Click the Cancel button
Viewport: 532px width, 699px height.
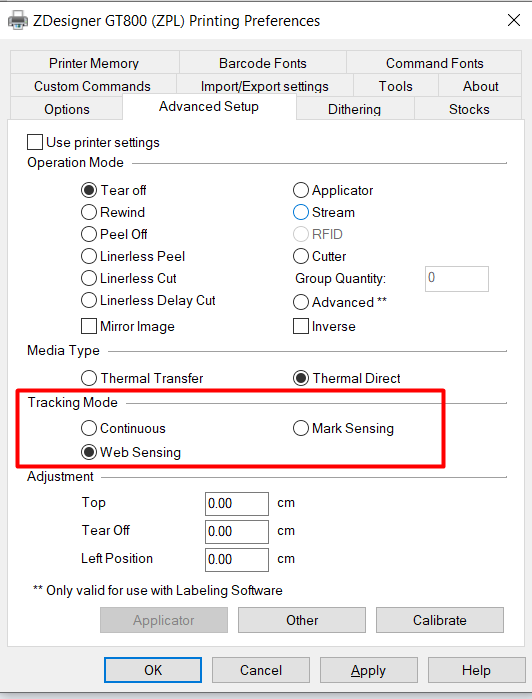tap(261, 670)
